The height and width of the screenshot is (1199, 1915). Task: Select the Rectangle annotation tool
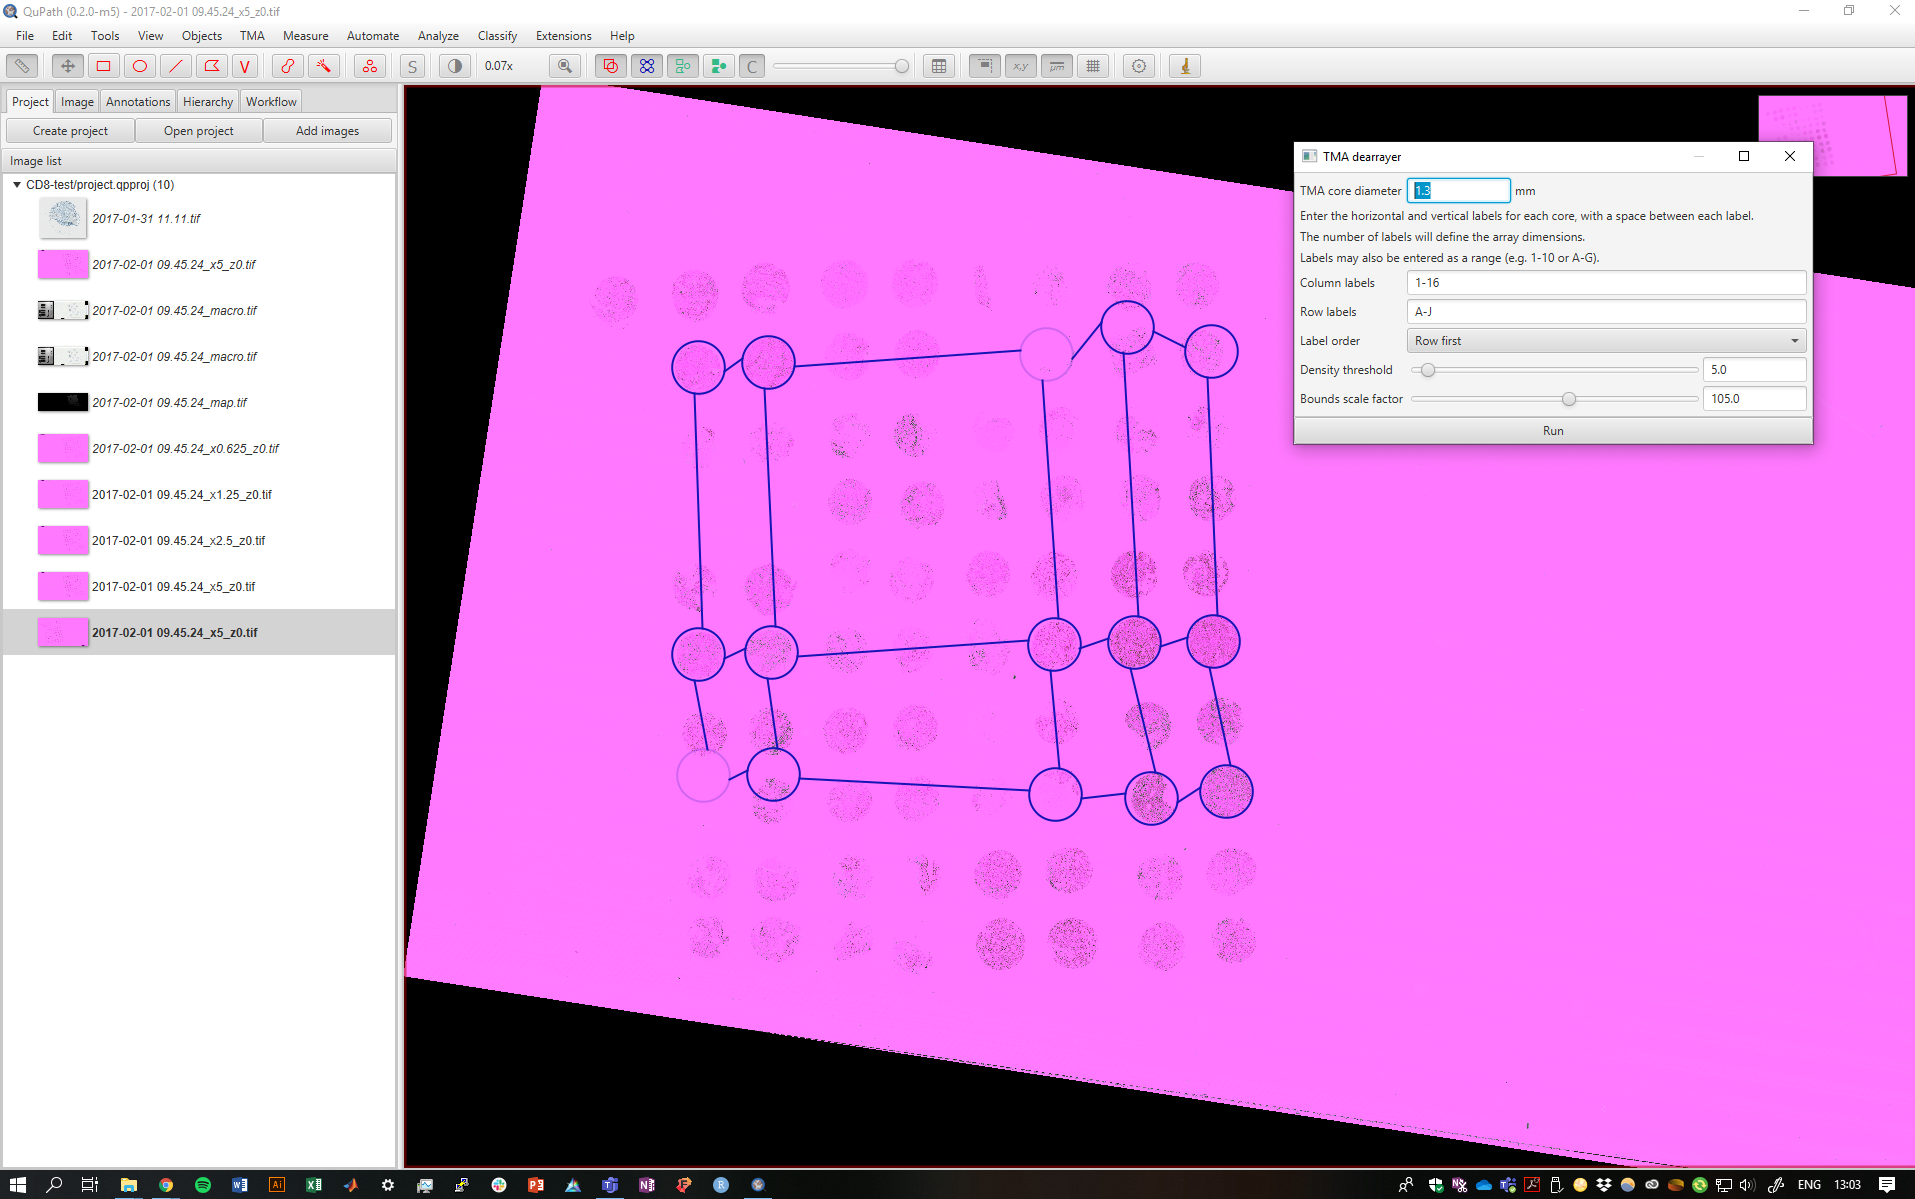[x=103, y=66]
